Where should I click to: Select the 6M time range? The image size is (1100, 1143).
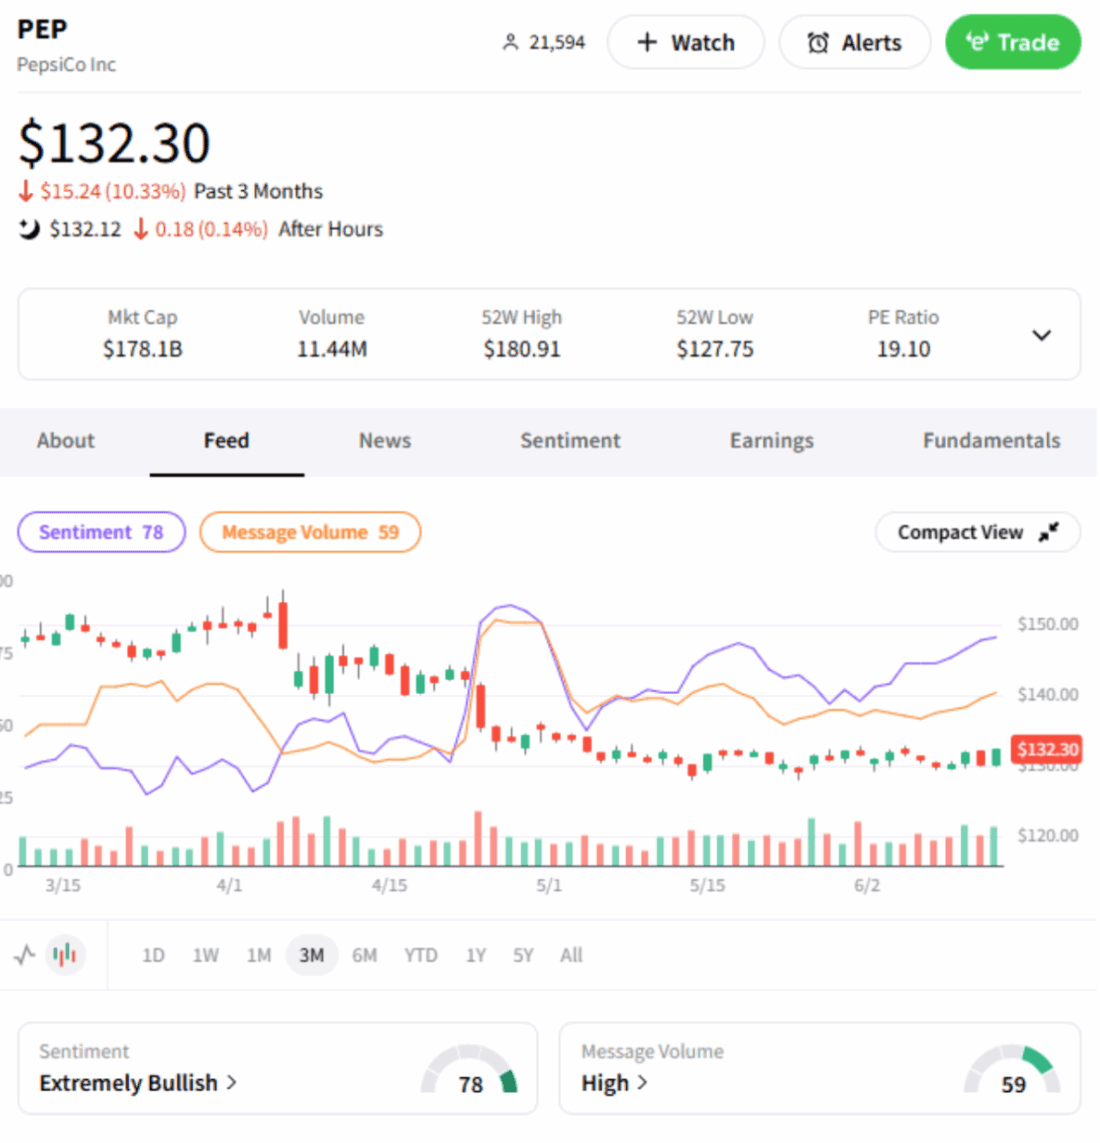(364, 955)
